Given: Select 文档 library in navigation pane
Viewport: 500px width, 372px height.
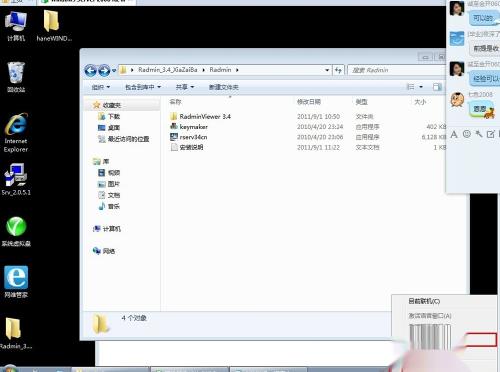Looking at the screenshot, I should point(109,195).
